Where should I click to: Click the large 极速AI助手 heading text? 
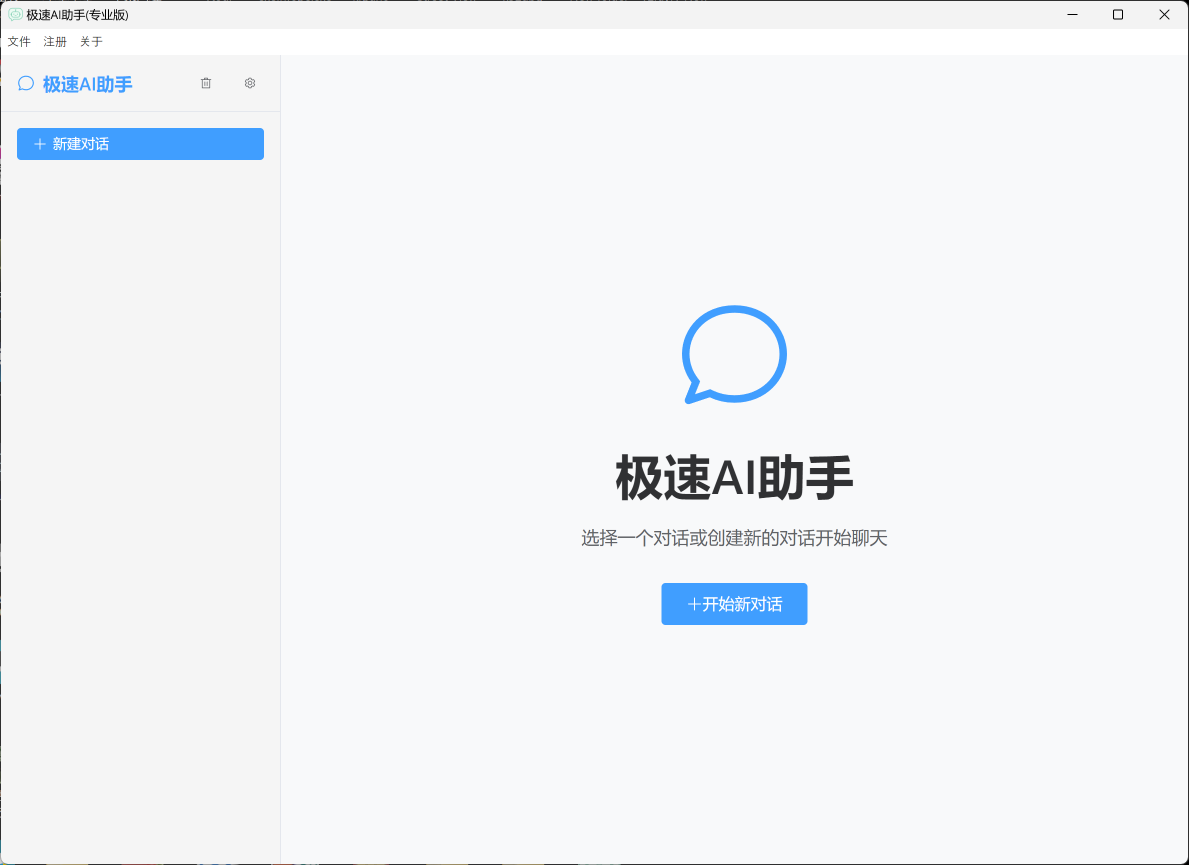point(734,478)
